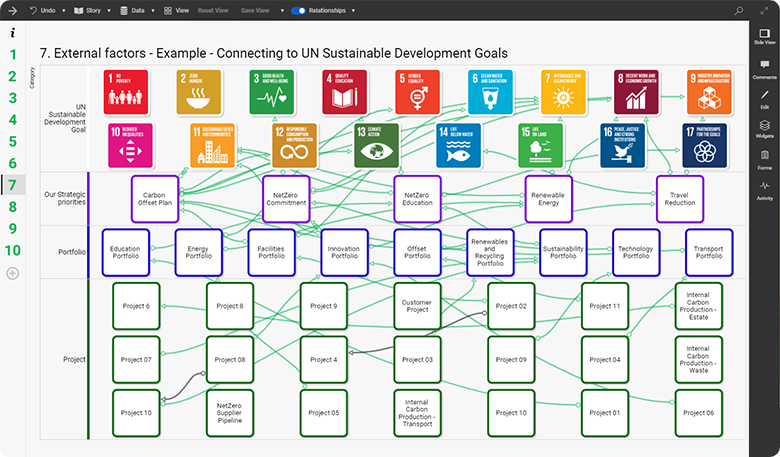Add a new story page with plus icon

click(13, 273)
